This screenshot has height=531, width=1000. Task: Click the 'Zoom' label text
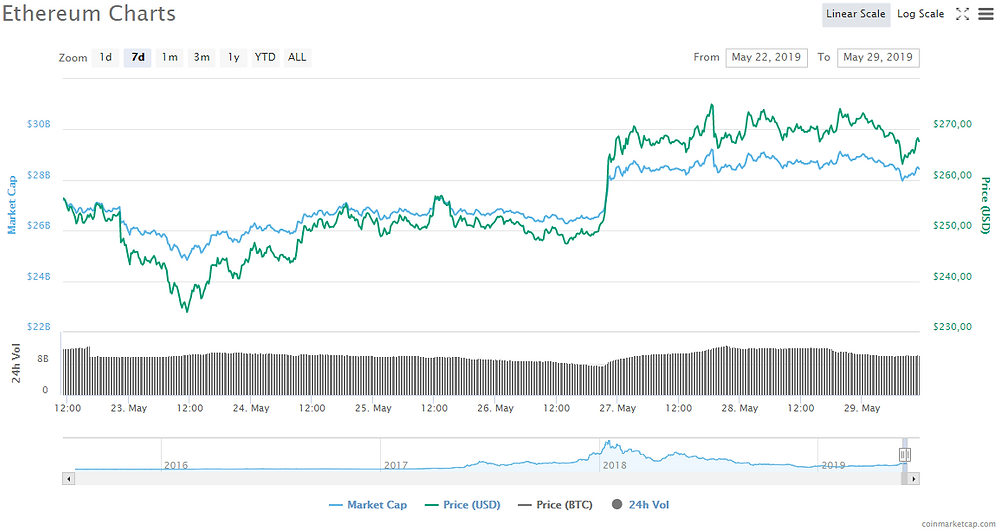pyautogui.click(x=73, y=58)
